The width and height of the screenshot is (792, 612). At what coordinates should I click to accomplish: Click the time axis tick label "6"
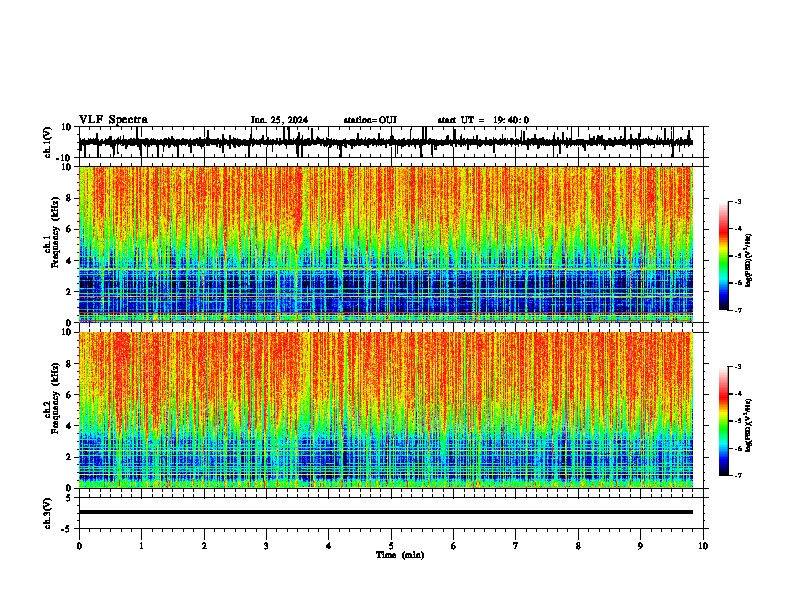click(454, 546)
